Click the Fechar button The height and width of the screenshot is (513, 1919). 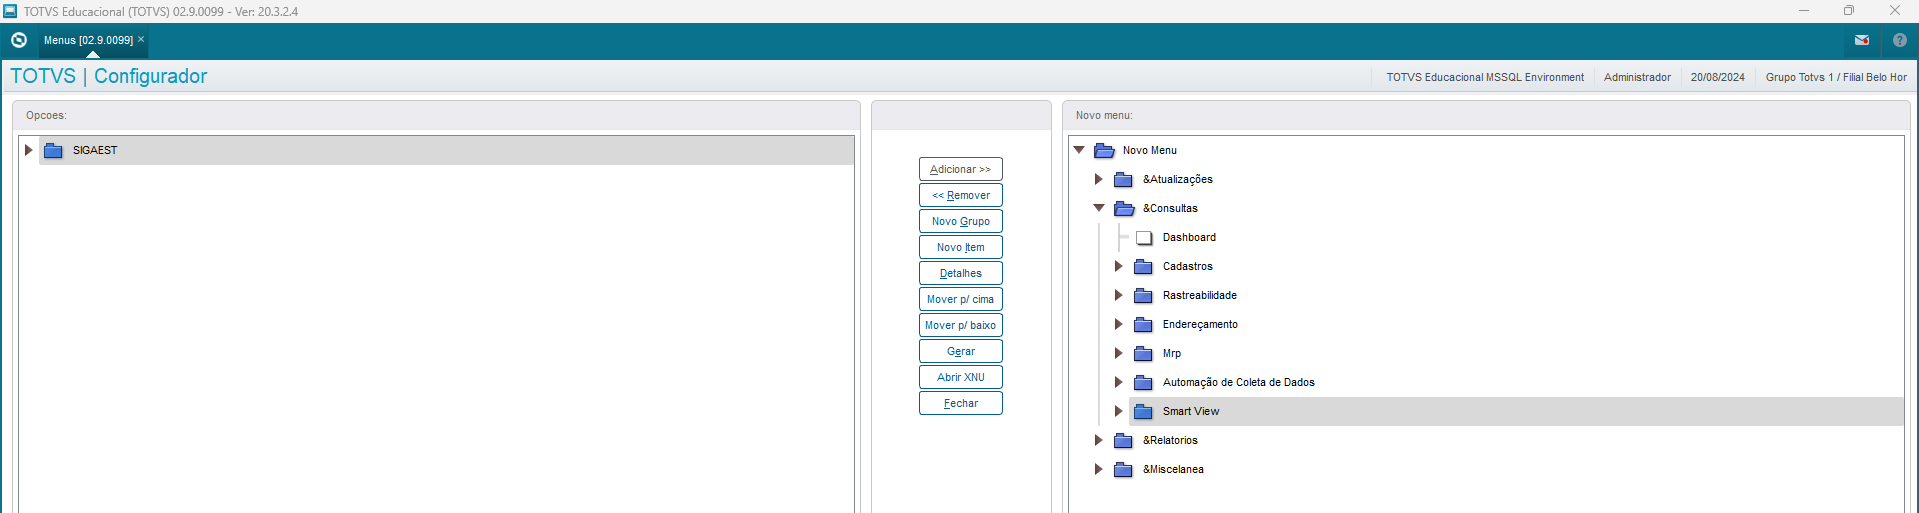961,403
